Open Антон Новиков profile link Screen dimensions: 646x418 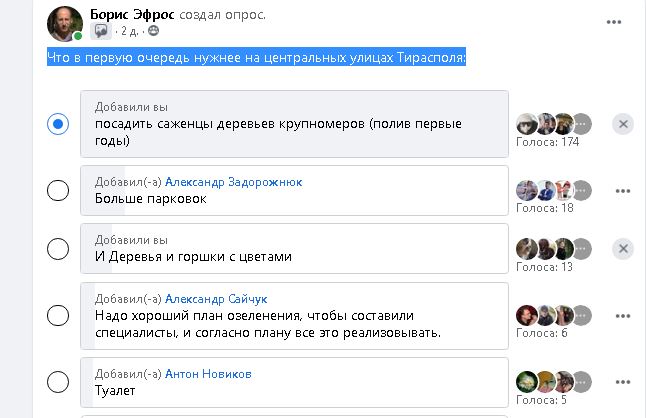click(x=207, y=373)
